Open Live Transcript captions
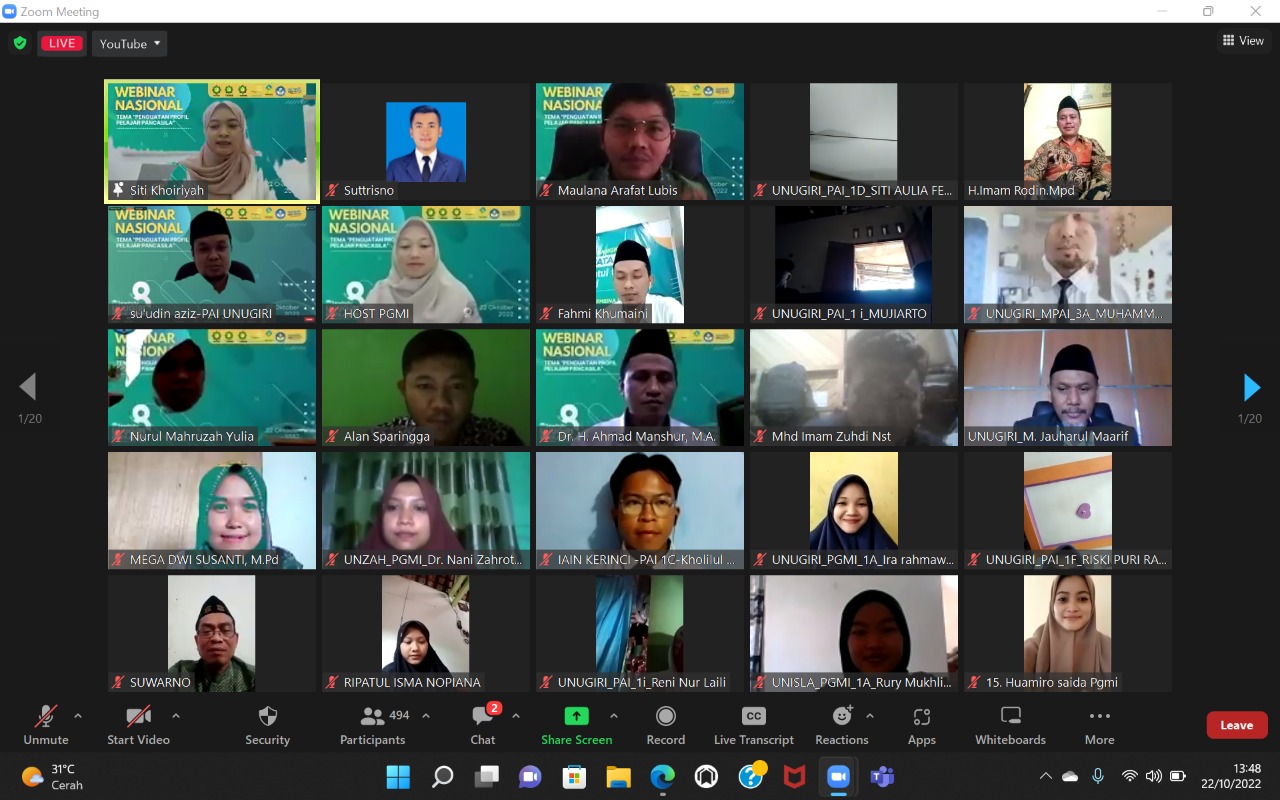Screen dimensions: 1280x800 (x=753, y=717)
